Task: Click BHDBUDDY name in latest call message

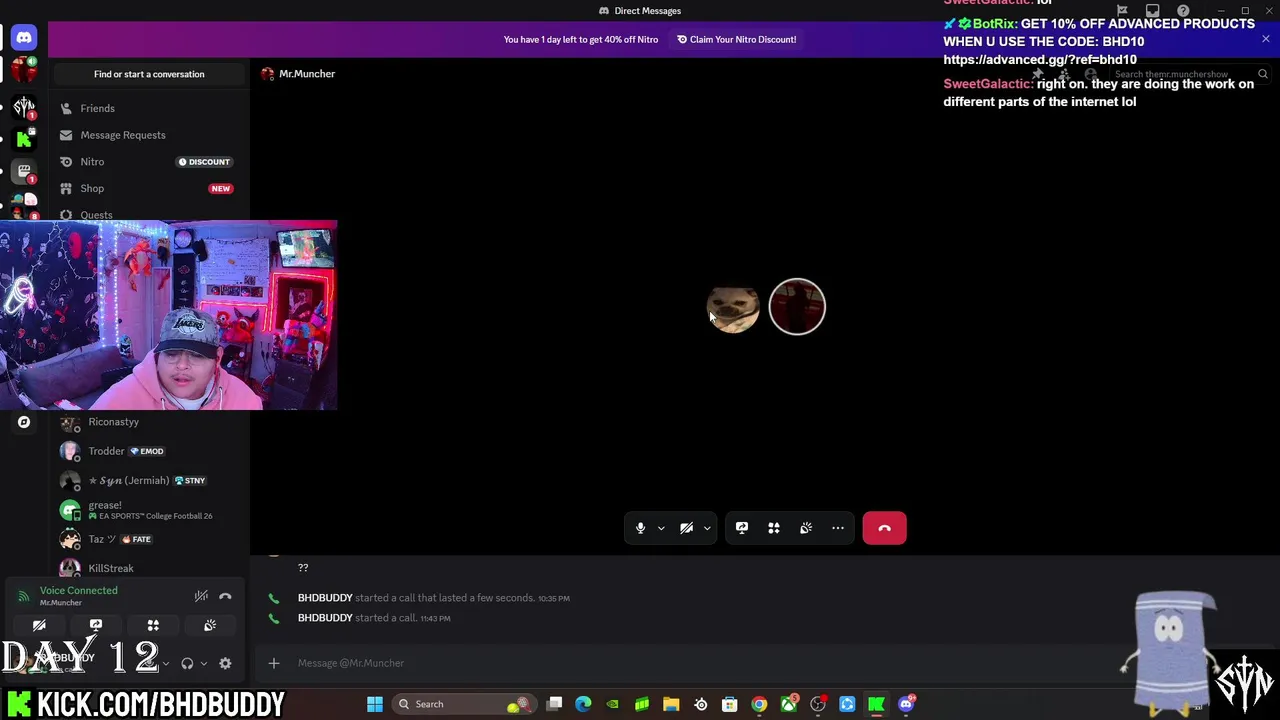Action: pos(325,618)
